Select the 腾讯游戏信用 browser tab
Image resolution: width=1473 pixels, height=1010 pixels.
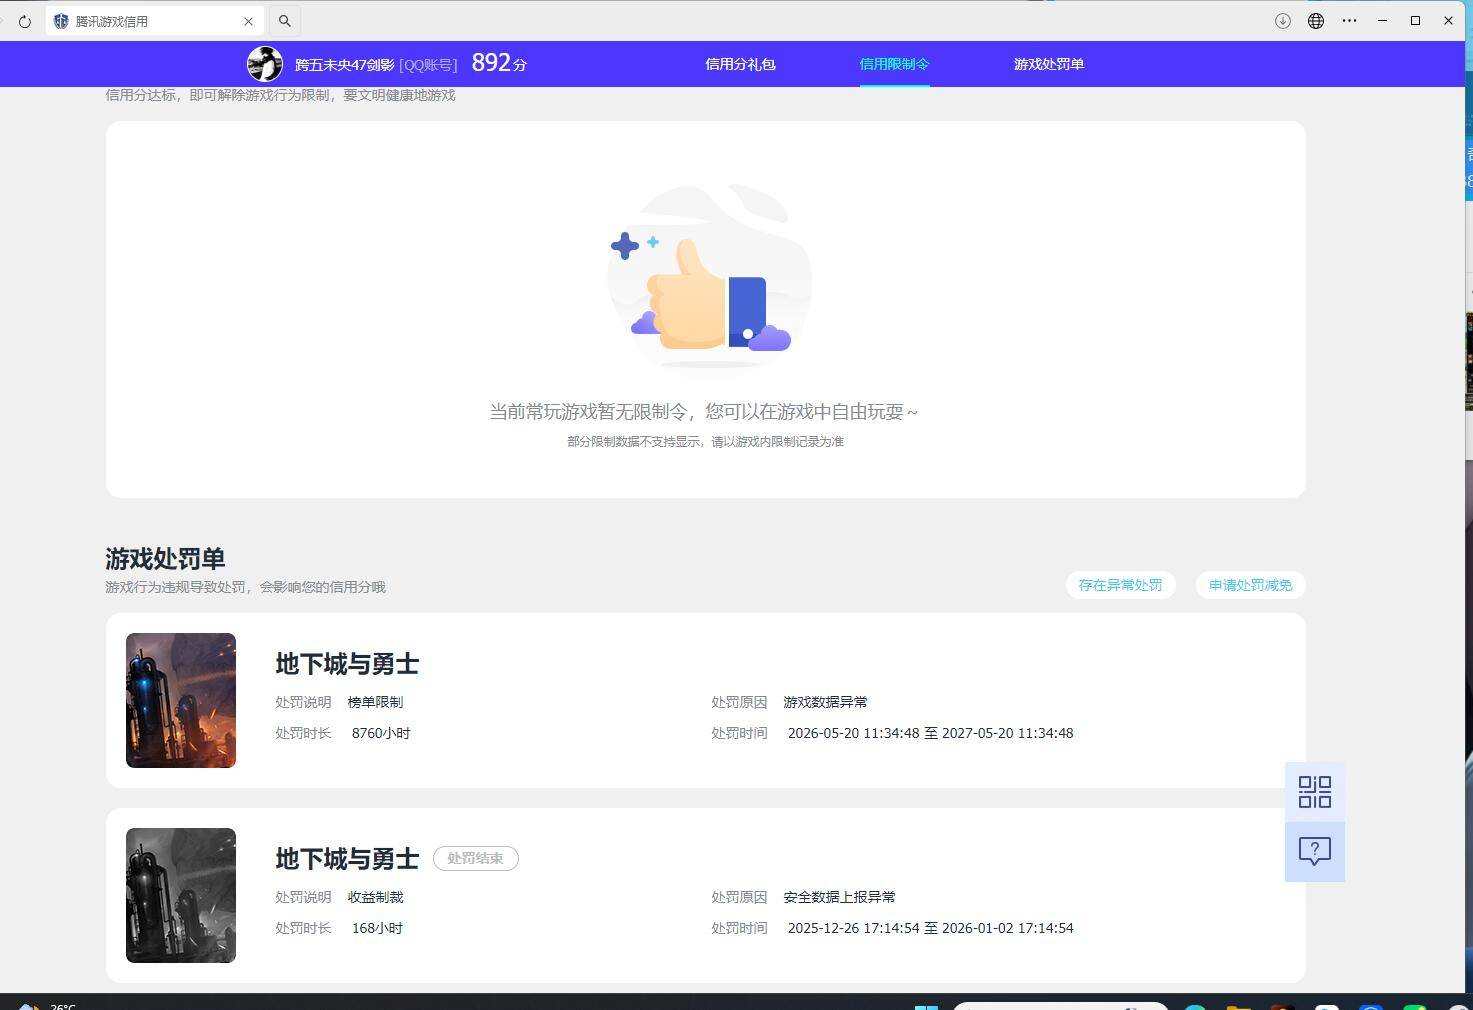pyautogui.click(x=154, y=21)
